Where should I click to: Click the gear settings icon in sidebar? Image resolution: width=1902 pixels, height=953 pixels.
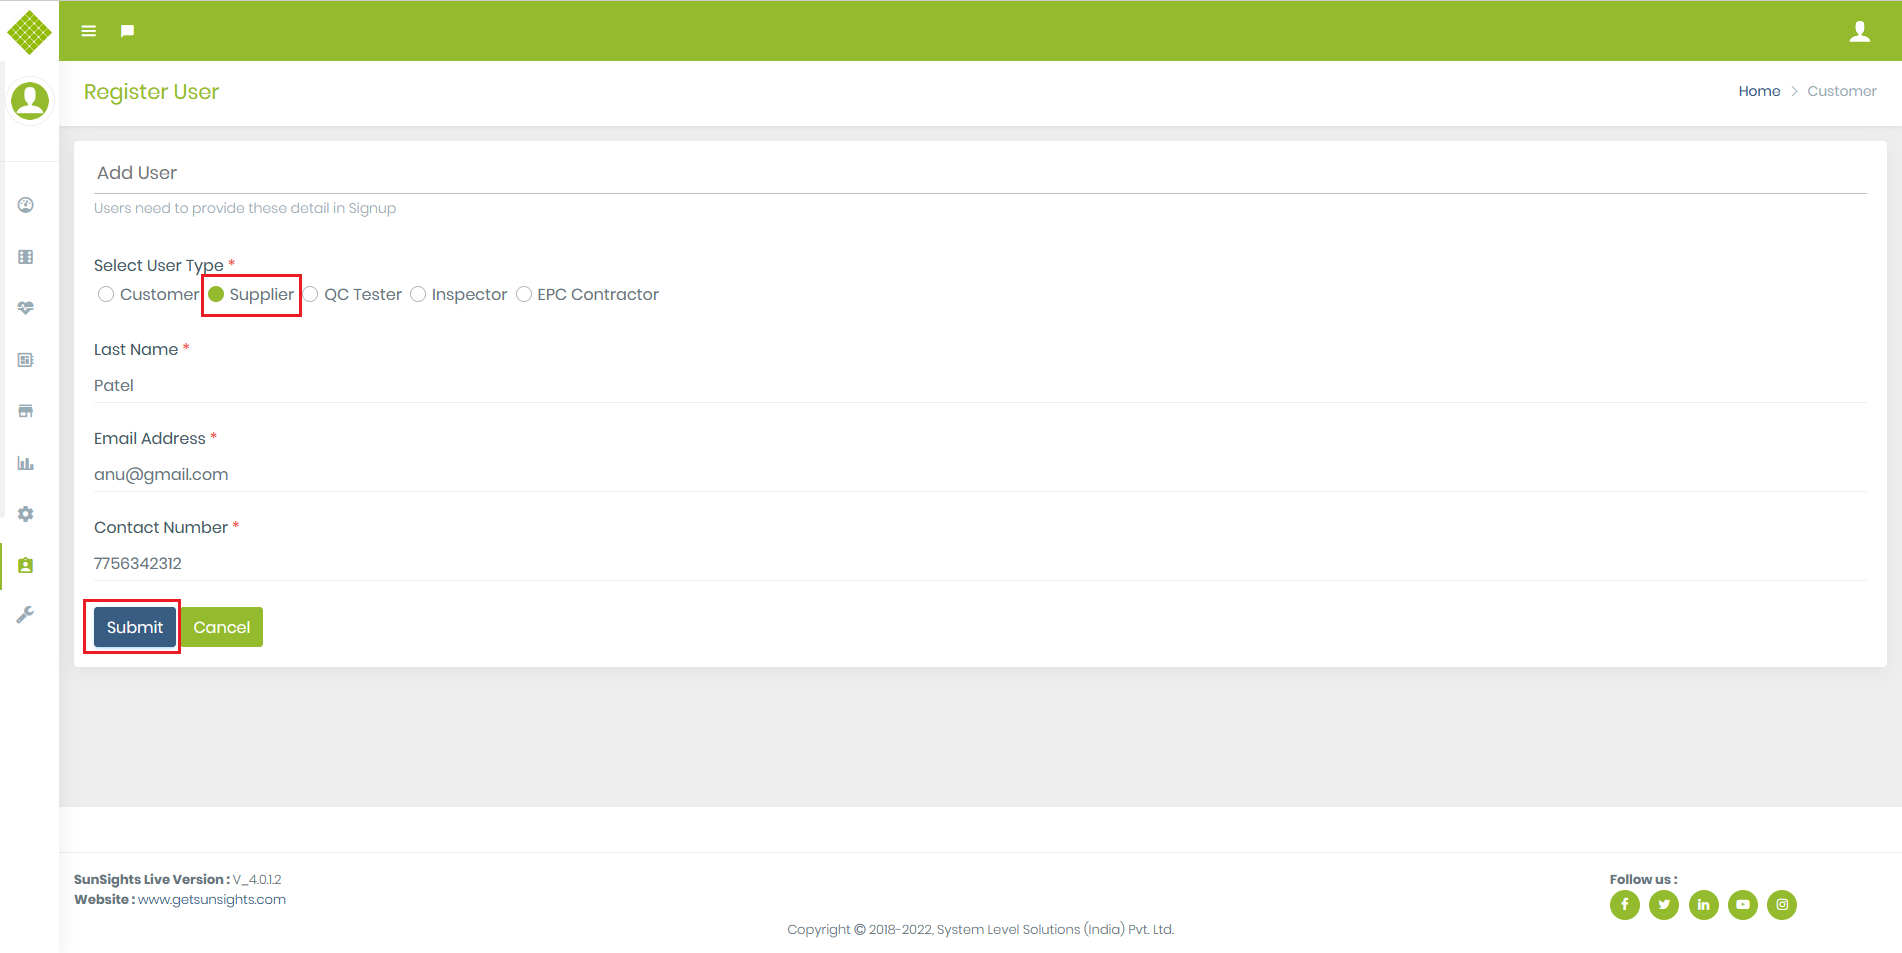[x=26, y=514]
